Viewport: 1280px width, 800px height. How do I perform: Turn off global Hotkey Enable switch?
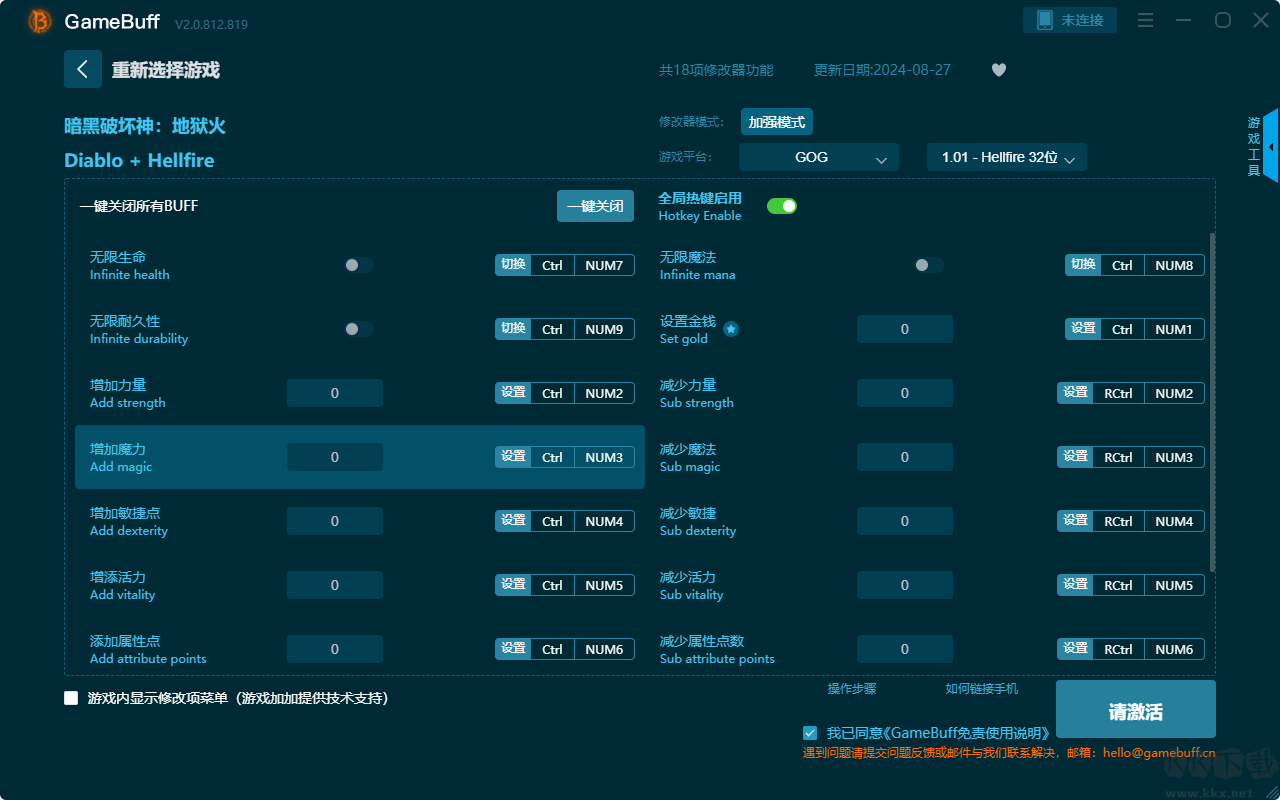coord(782,206)
